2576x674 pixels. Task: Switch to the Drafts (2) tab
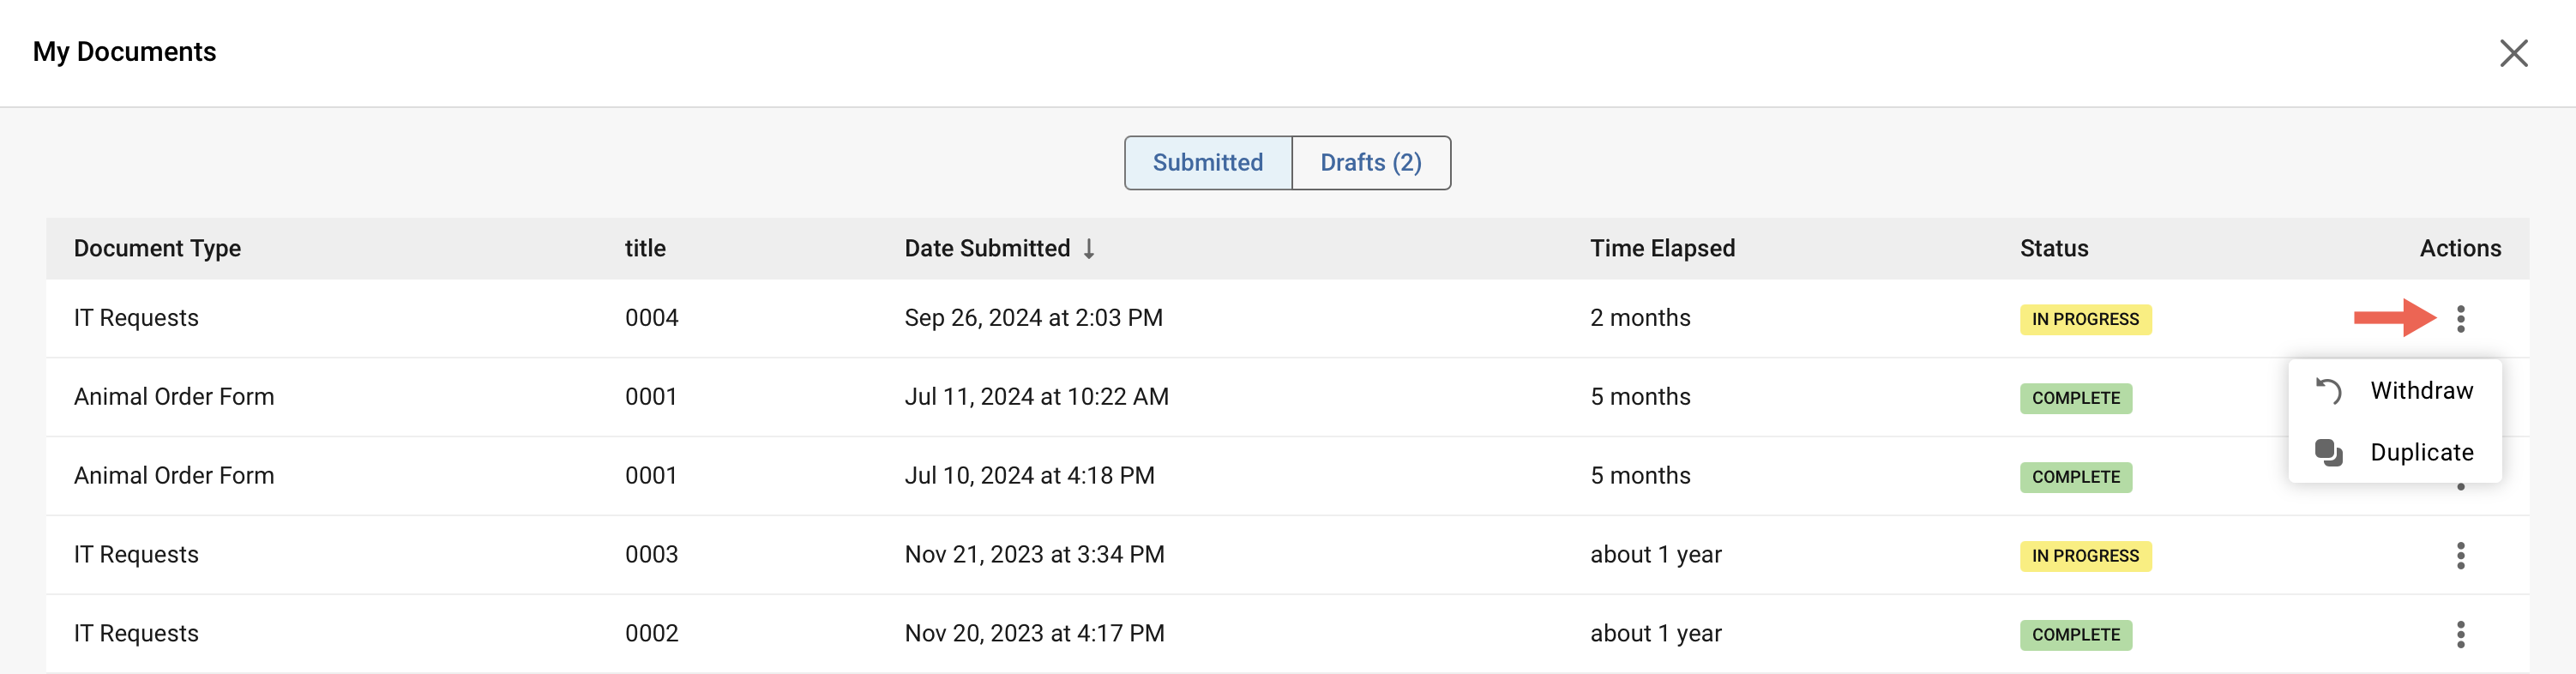click(x=1371, y=162)
